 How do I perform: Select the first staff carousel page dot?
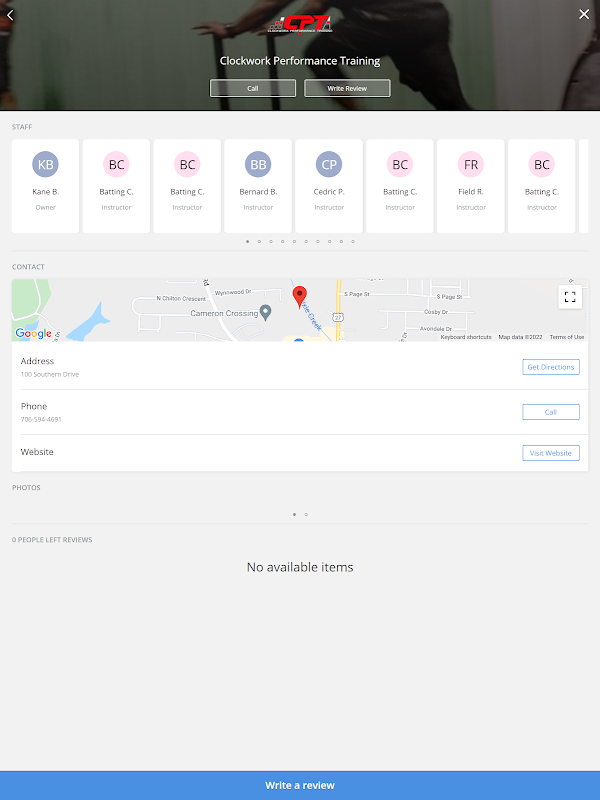click(247, 241)
